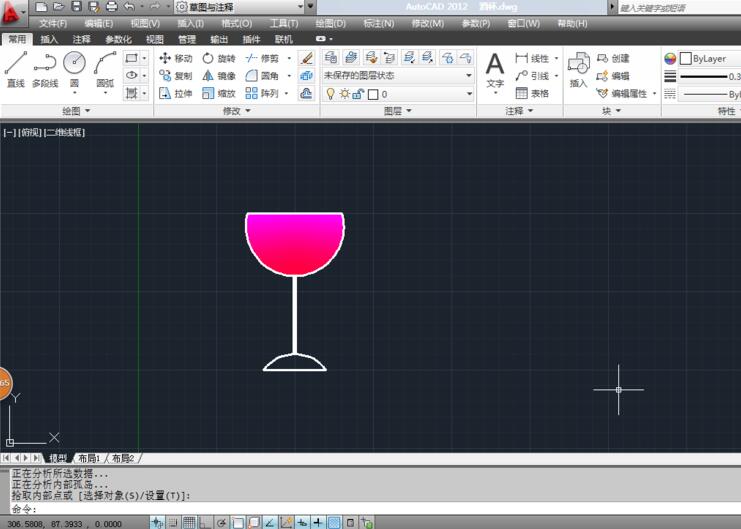Expand the 修改 panel
This screenshot has width=741, height=529.
[236, 111]
